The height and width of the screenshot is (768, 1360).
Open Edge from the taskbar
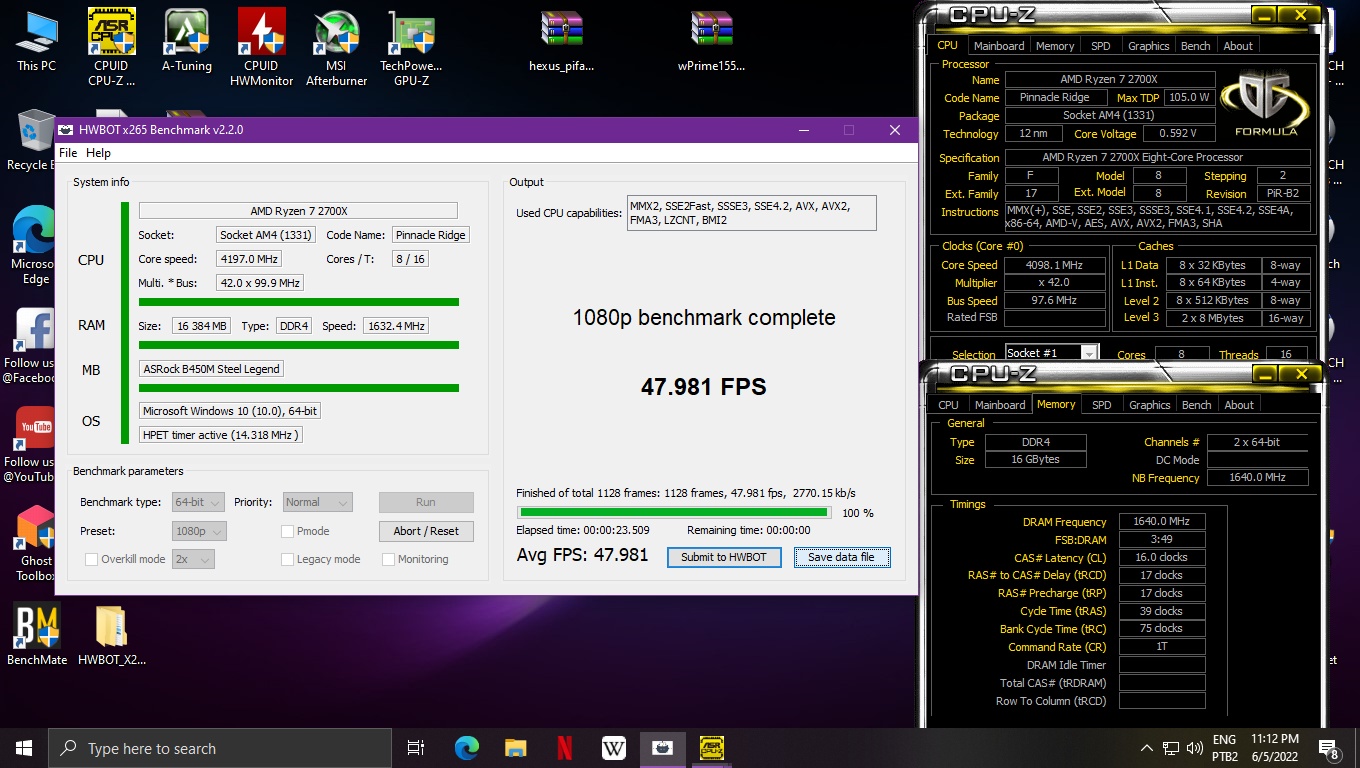click(466, 748)
